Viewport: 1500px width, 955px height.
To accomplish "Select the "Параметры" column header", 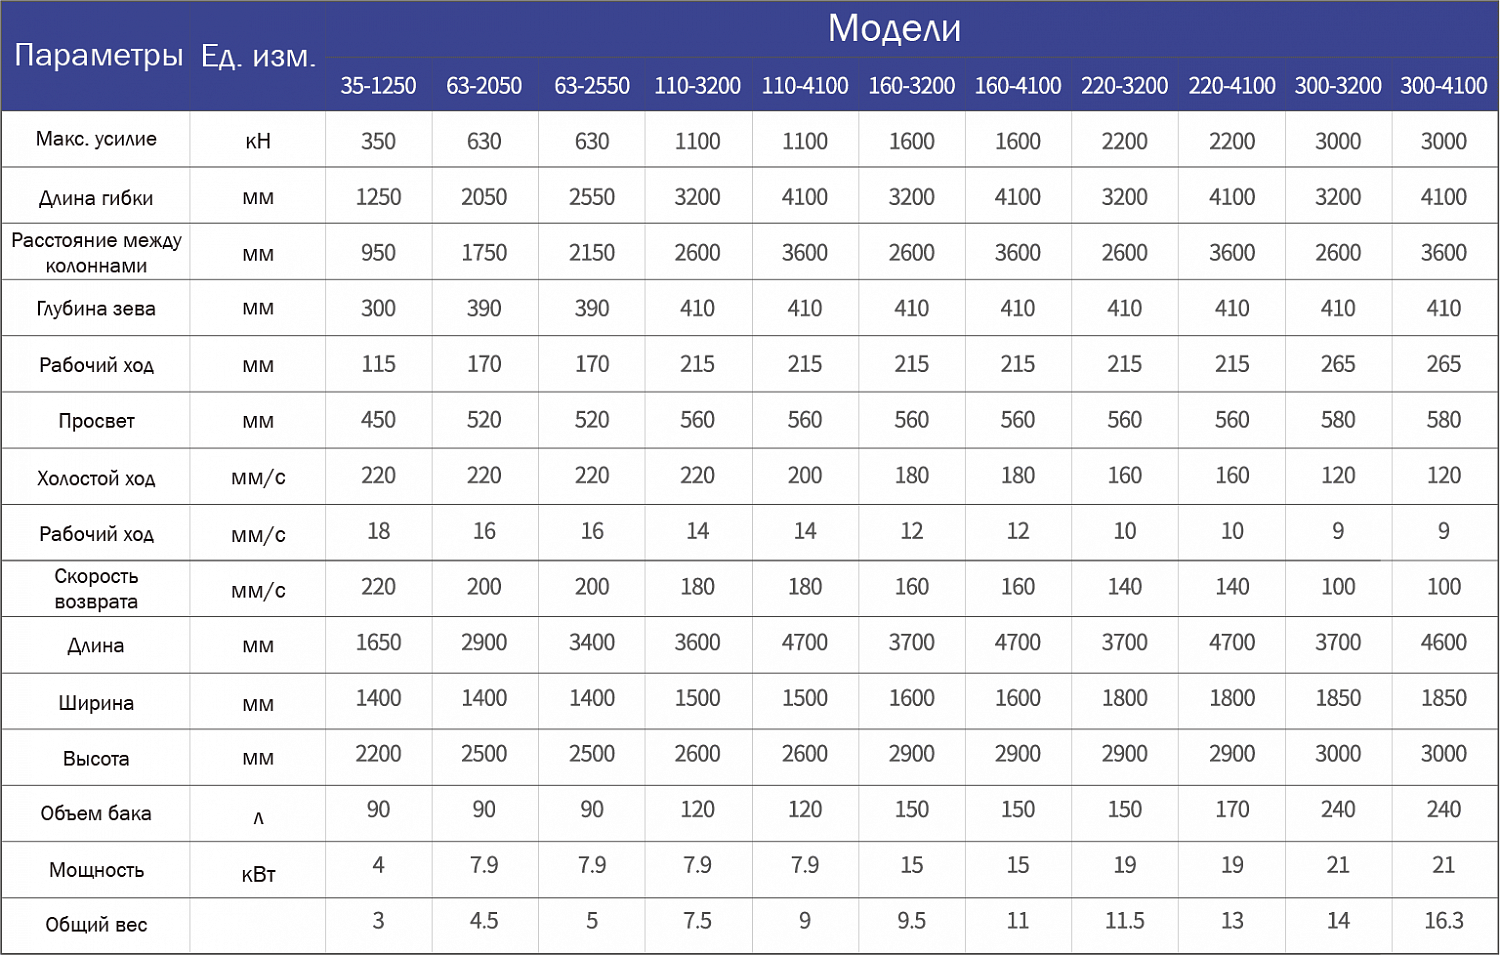I will (98, 55).
